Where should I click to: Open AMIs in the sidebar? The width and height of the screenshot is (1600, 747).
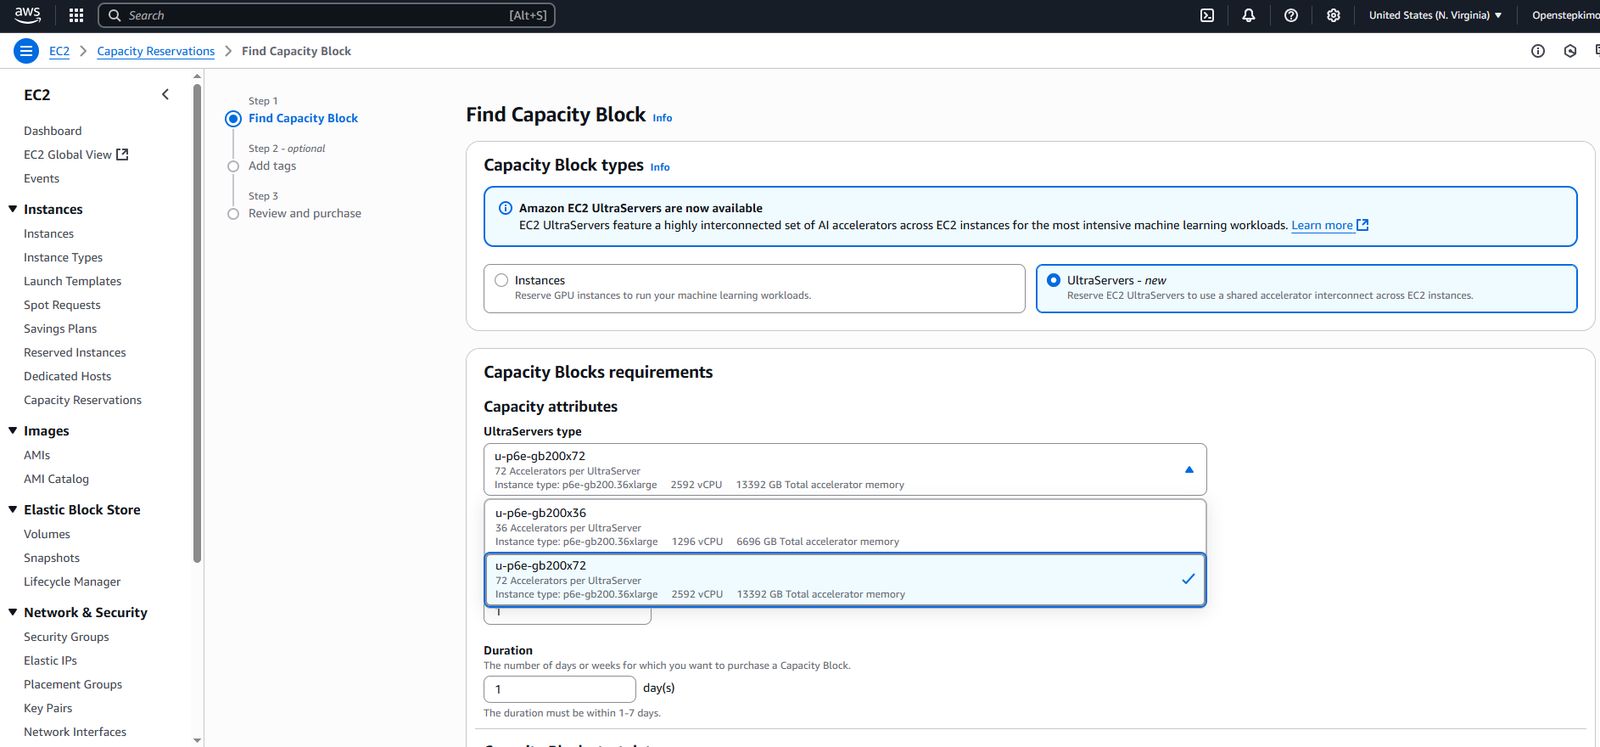[x=37, y=455]
